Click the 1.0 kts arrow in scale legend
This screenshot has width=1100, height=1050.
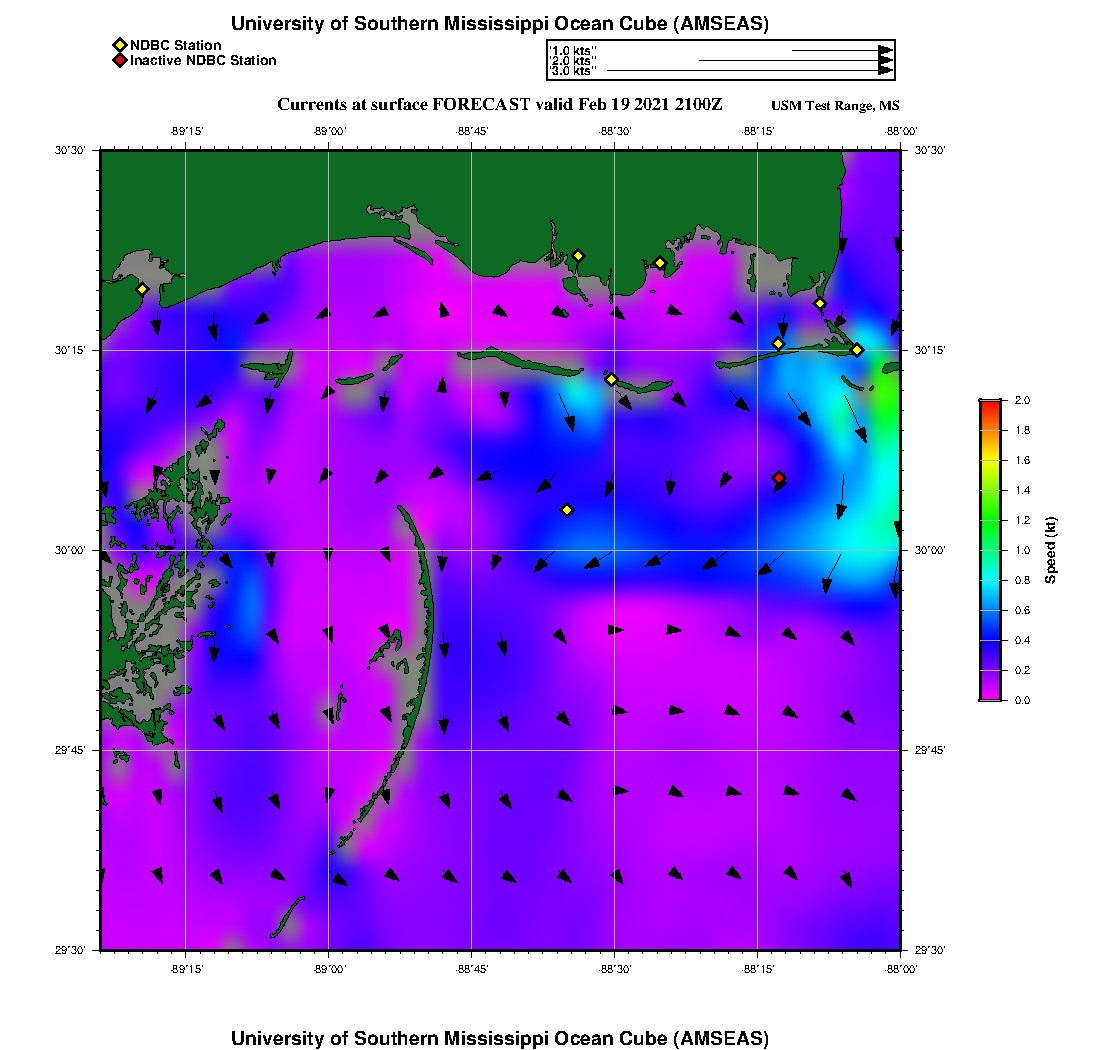click(x=842, y=49)
